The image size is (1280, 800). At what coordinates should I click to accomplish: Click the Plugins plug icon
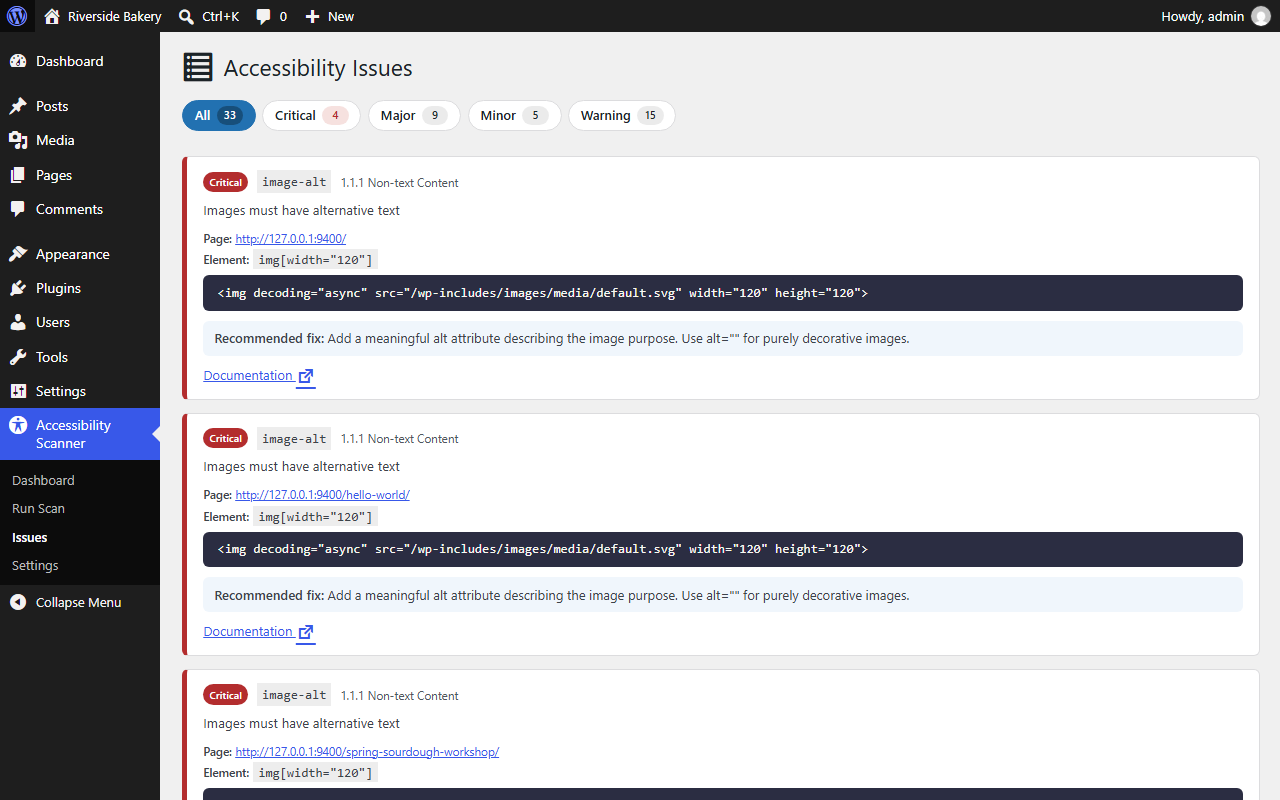(18, 288)
